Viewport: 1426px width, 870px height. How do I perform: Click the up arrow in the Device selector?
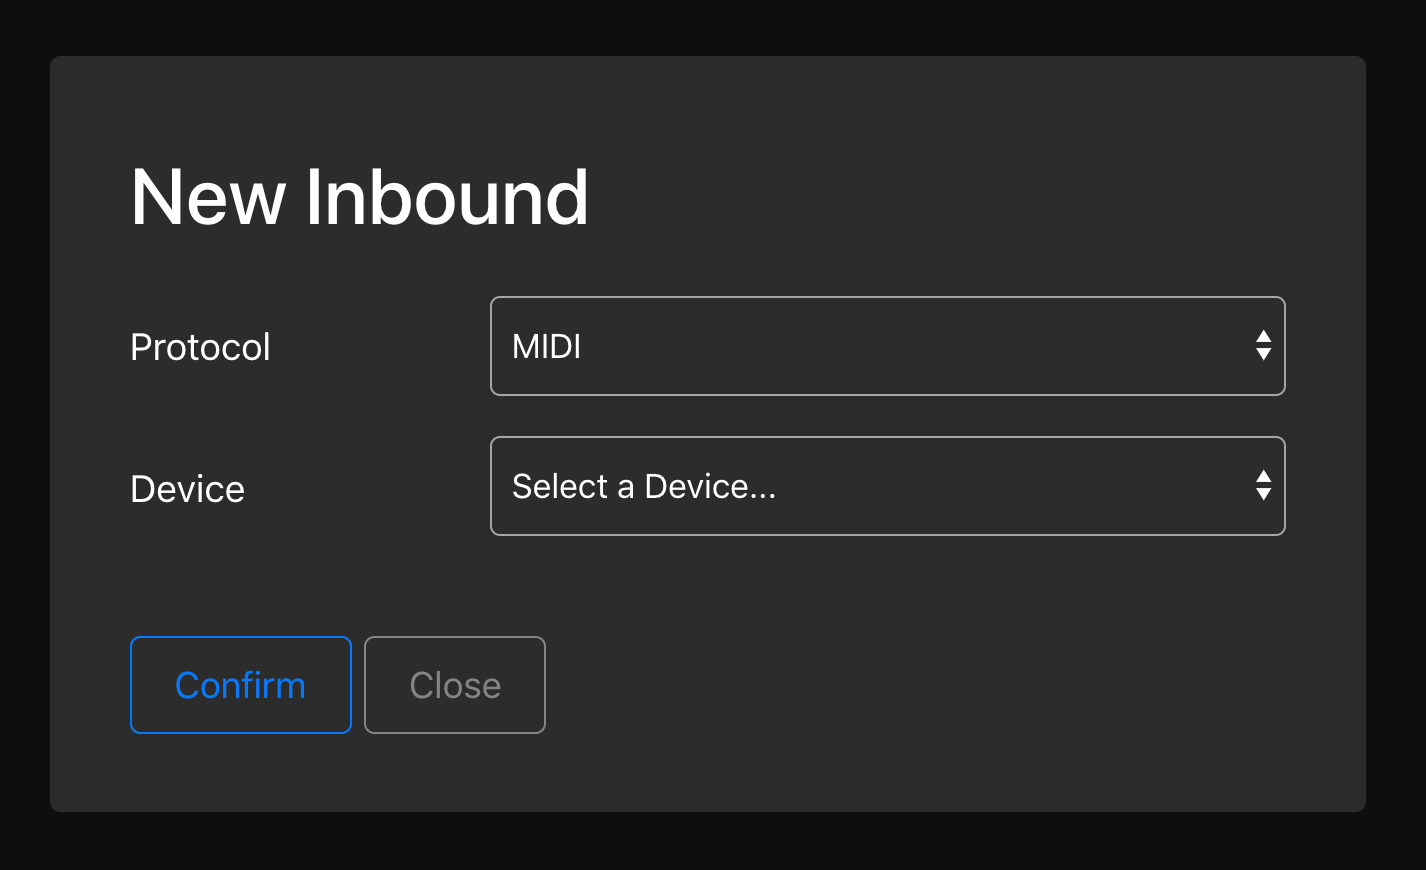click(x=1264, y=477)
